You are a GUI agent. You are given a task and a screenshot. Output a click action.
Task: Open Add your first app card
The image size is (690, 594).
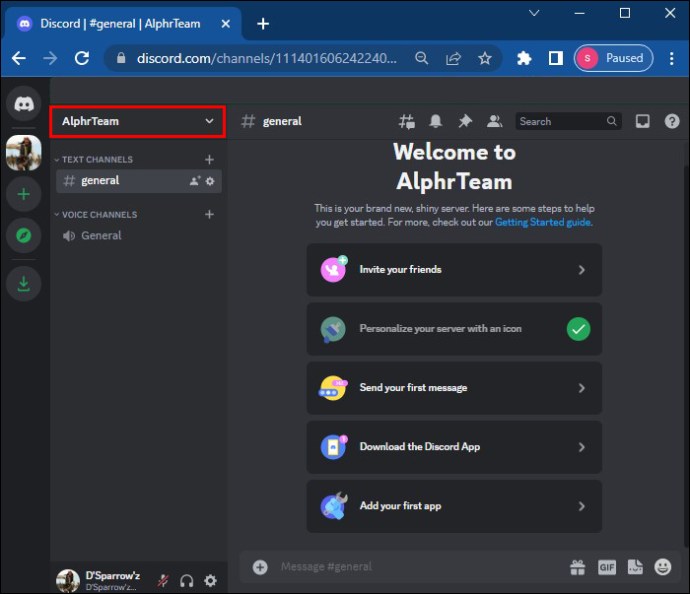(454, 506)
